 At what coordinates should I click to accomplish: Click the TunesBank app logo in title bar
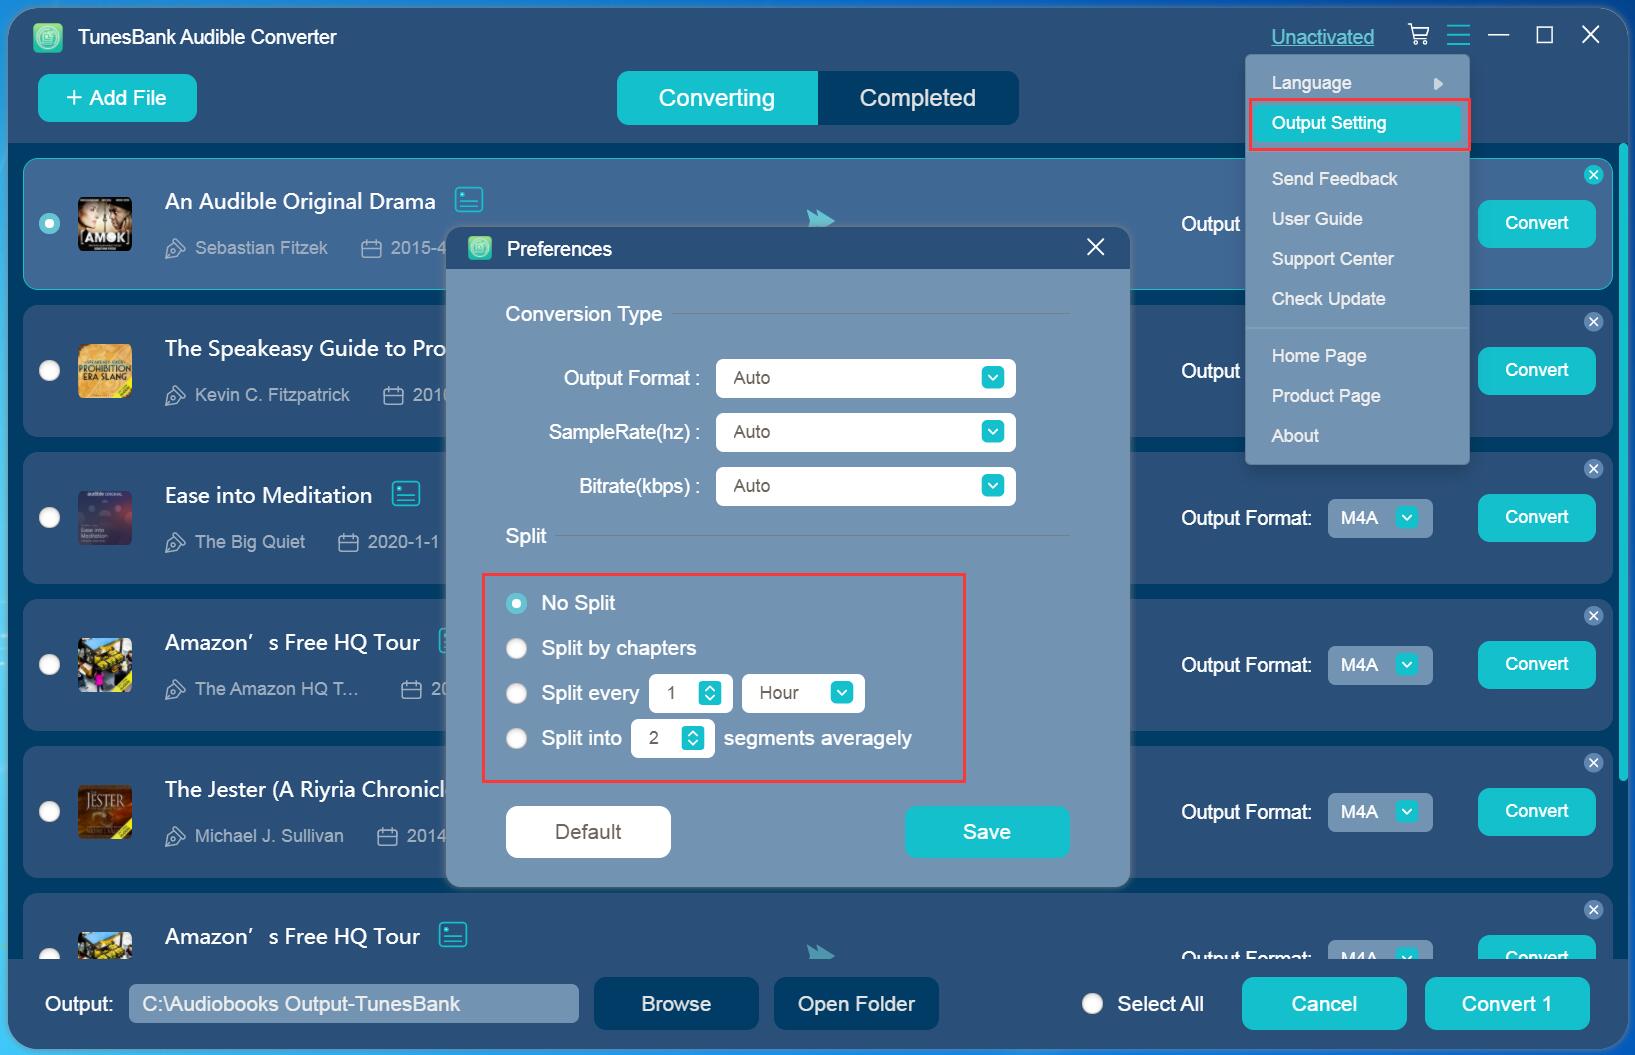tap(48, 37)
